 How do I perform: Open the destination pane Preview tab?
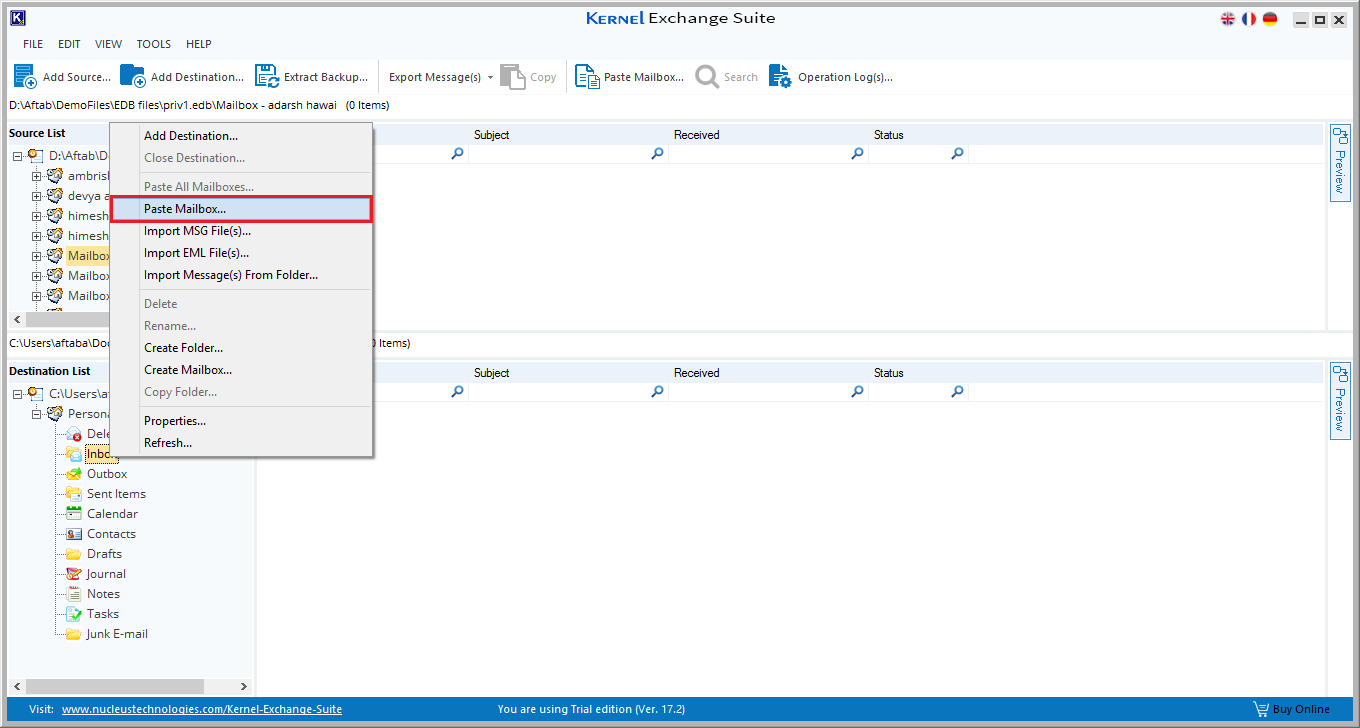click(x=1340, y=400)
